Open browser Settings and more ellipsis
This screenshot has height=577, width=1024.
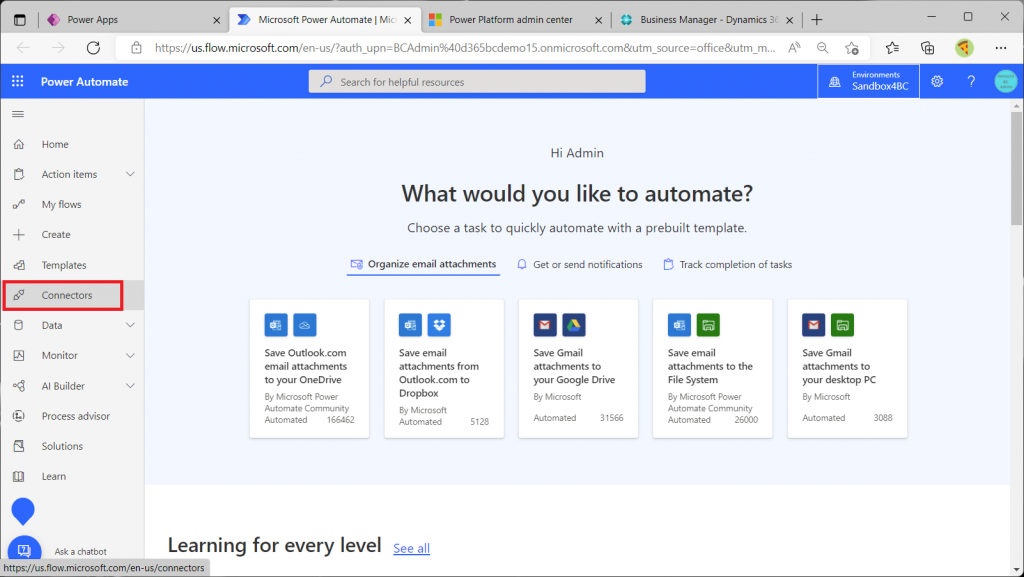(1000, 48)
